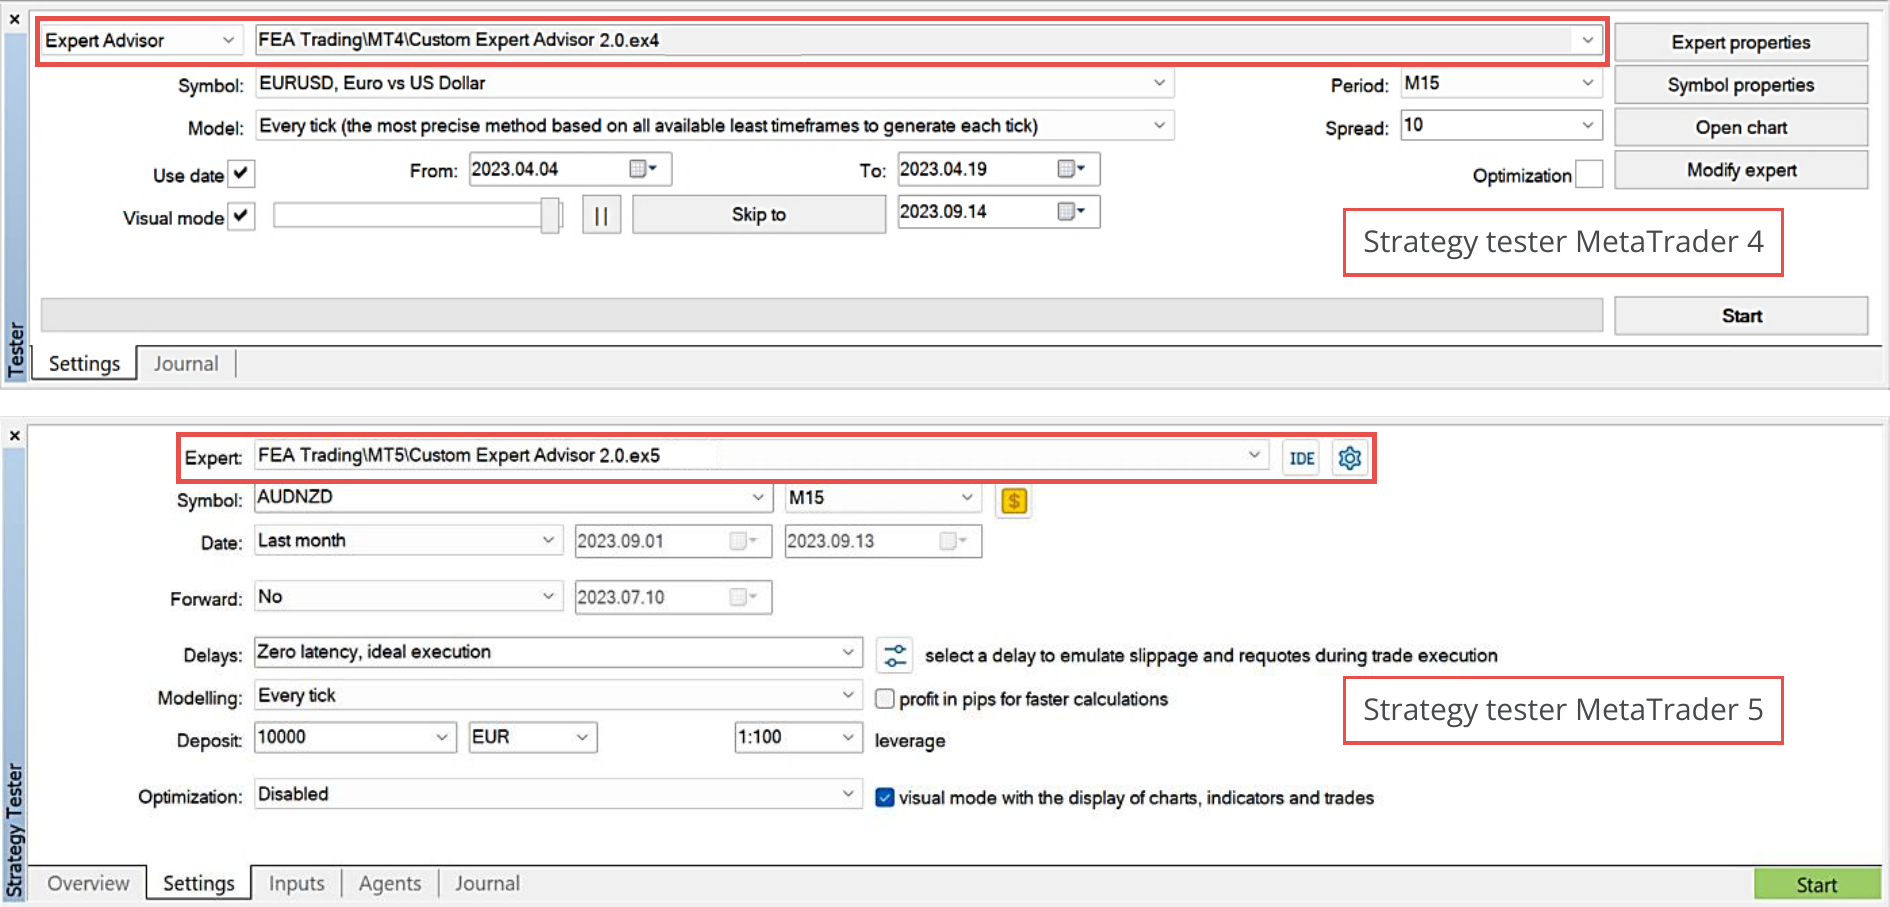Click the Skip to button
The image size is (1890, 907).
pos(759,214)
